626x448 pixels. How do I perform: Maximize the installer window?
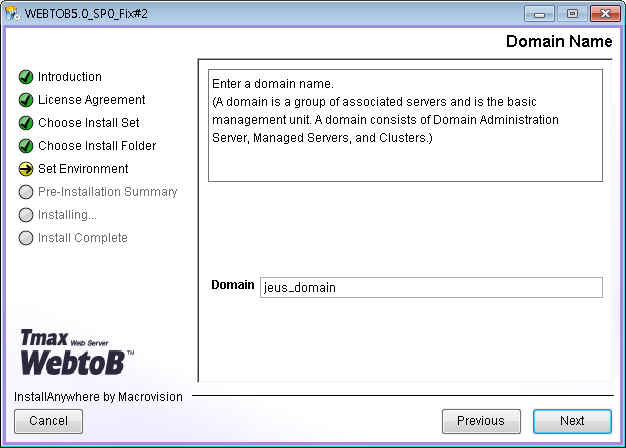[x=572, y=14]
